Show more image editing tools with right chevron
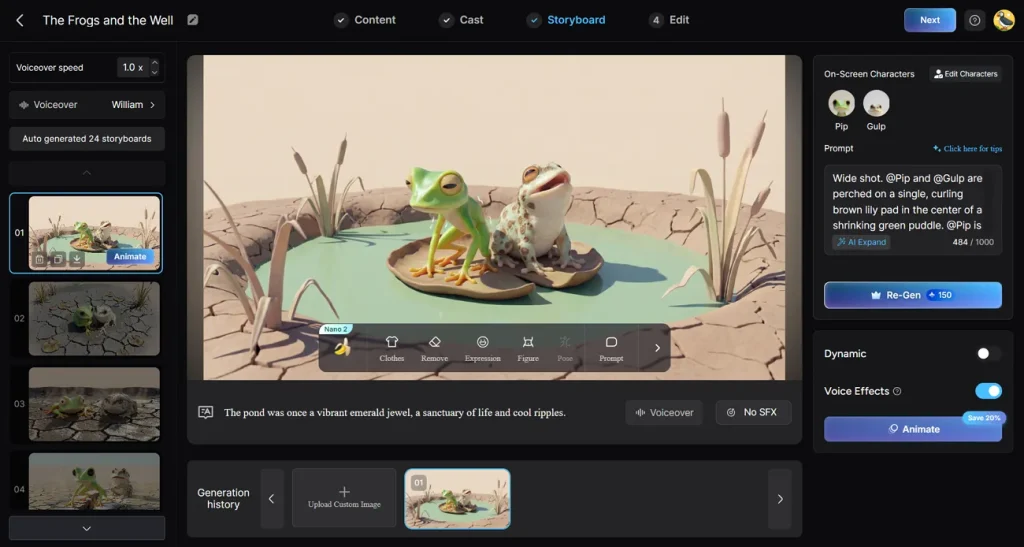Viewport: 1024px width, 547px height. coord(657,348)
